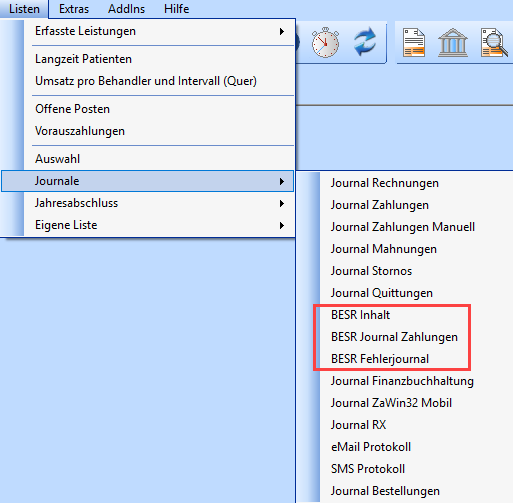Expand the Eigene Liste submenu arrow
Screen dimensions: 513x503
pos(282,225)
